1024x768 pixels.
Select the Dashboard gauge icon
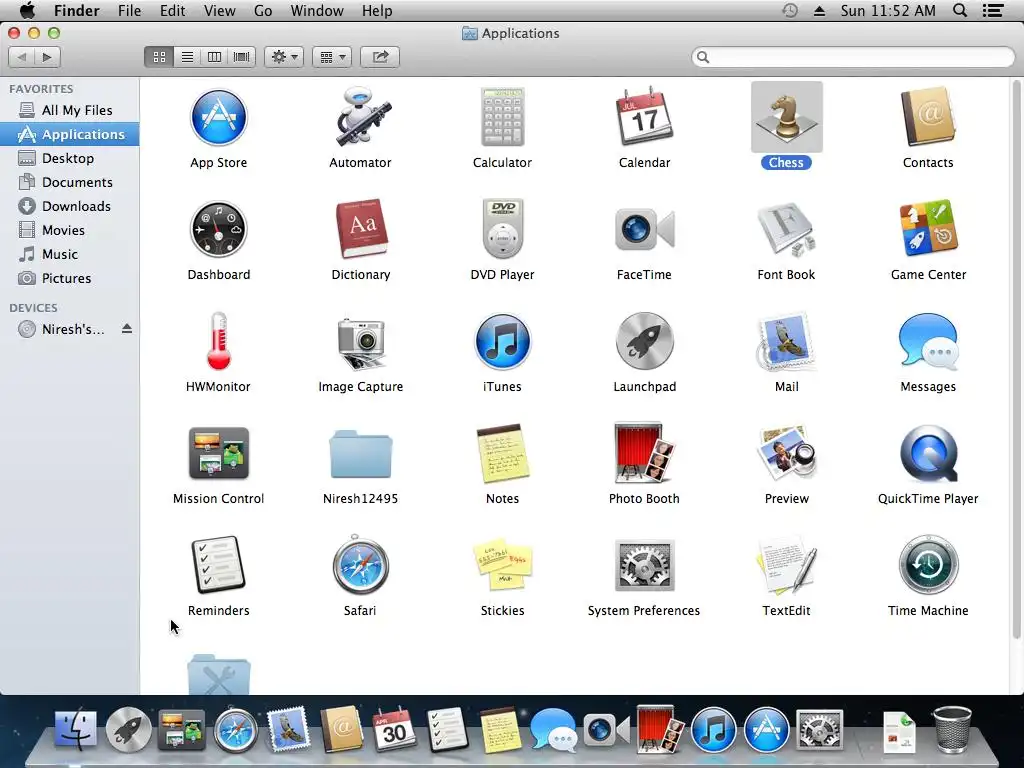pos(218,229)
